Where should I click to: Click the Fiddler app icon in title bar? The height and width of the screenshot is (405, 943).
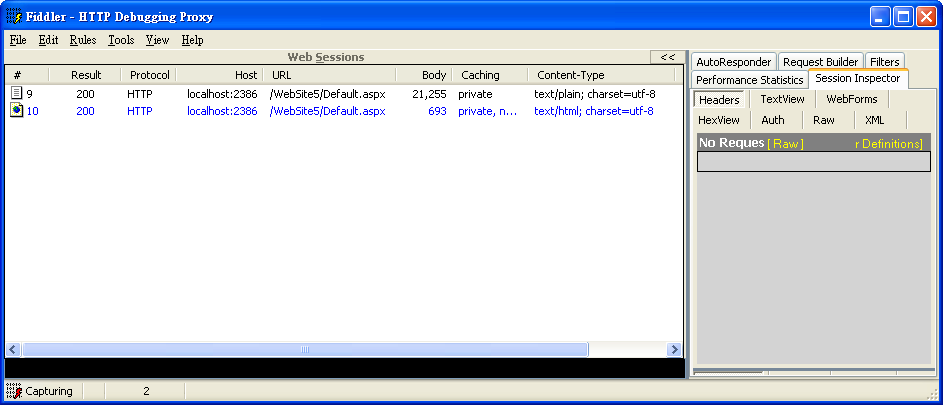click(x=14, y=16)
